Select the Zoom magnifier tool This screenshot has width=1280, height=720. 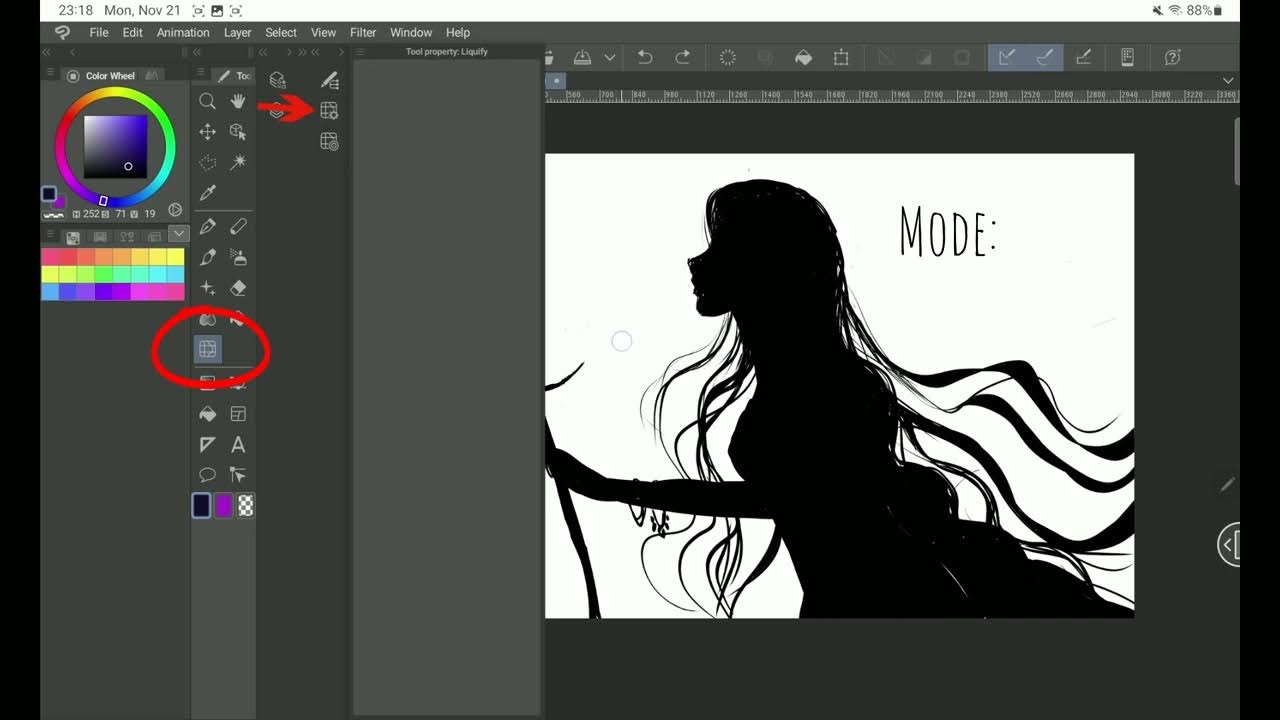pos(207,101)
